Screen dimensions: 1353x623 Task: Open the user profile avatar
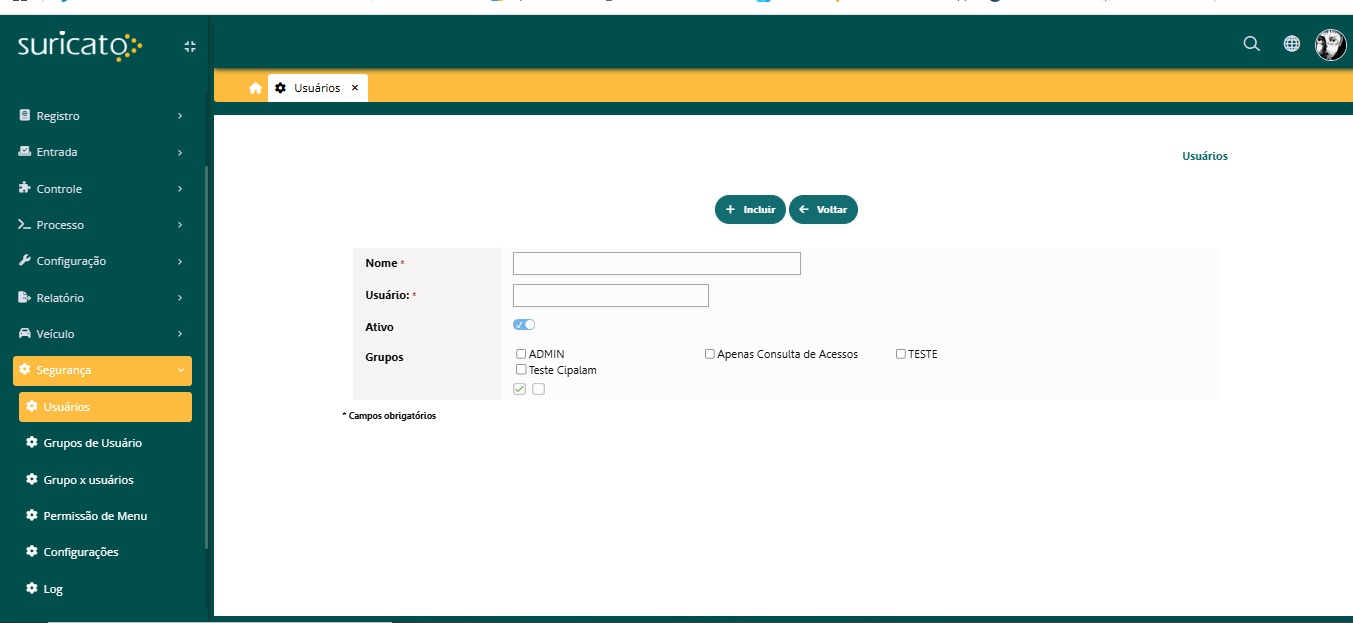(x=1330, y=44)
